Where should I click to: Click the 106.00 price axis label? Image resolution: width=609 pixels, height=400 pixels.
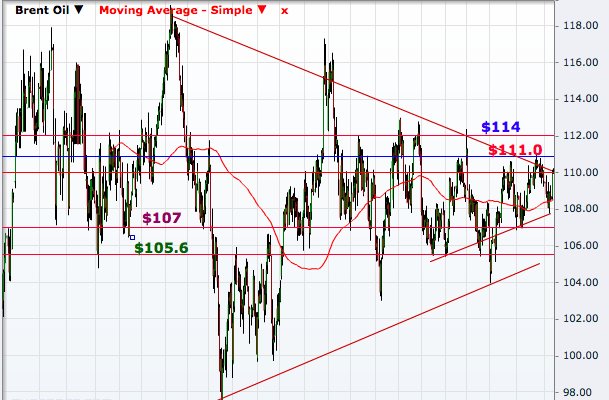pos(581,245)
